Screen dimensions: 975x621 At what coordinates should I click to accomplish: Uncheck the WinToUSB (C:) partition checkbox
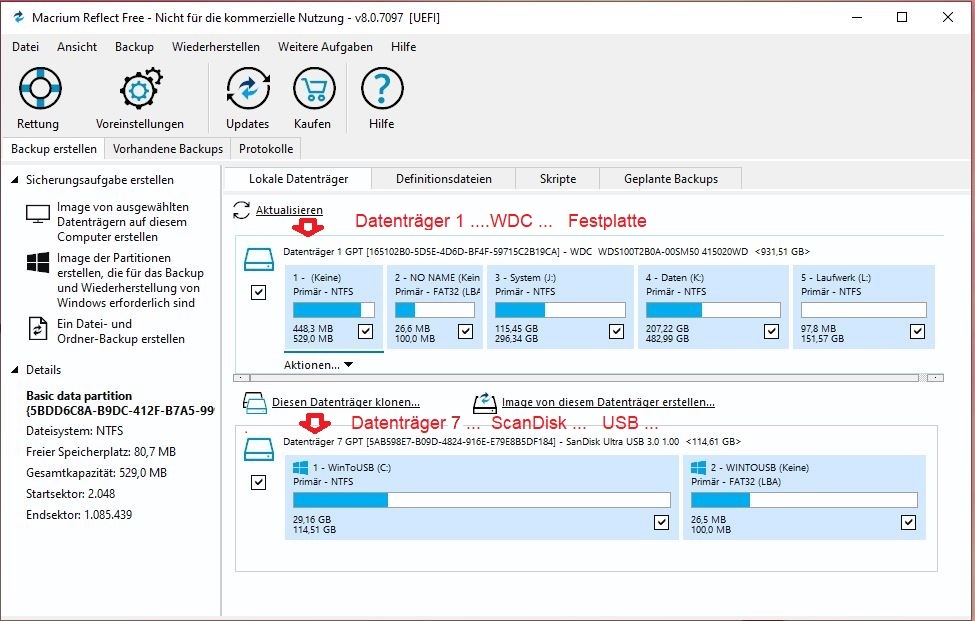pyautogui.click(x=662, y=522)
